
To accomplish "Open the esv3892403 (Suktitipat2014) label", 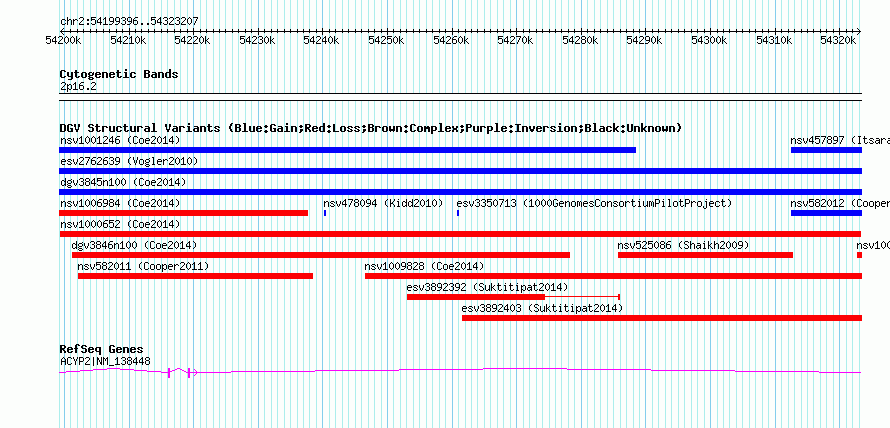I will (x=543, y=308).
